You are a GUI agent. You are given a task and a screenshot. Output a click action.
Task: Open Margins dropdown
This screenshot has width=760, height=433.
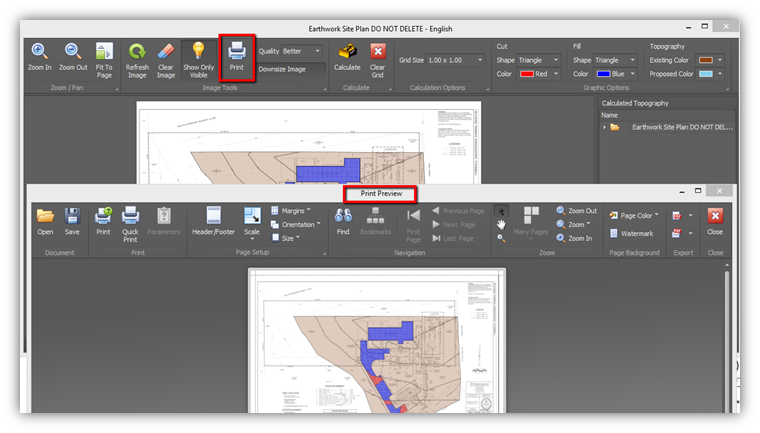click(x=291, y=211)
